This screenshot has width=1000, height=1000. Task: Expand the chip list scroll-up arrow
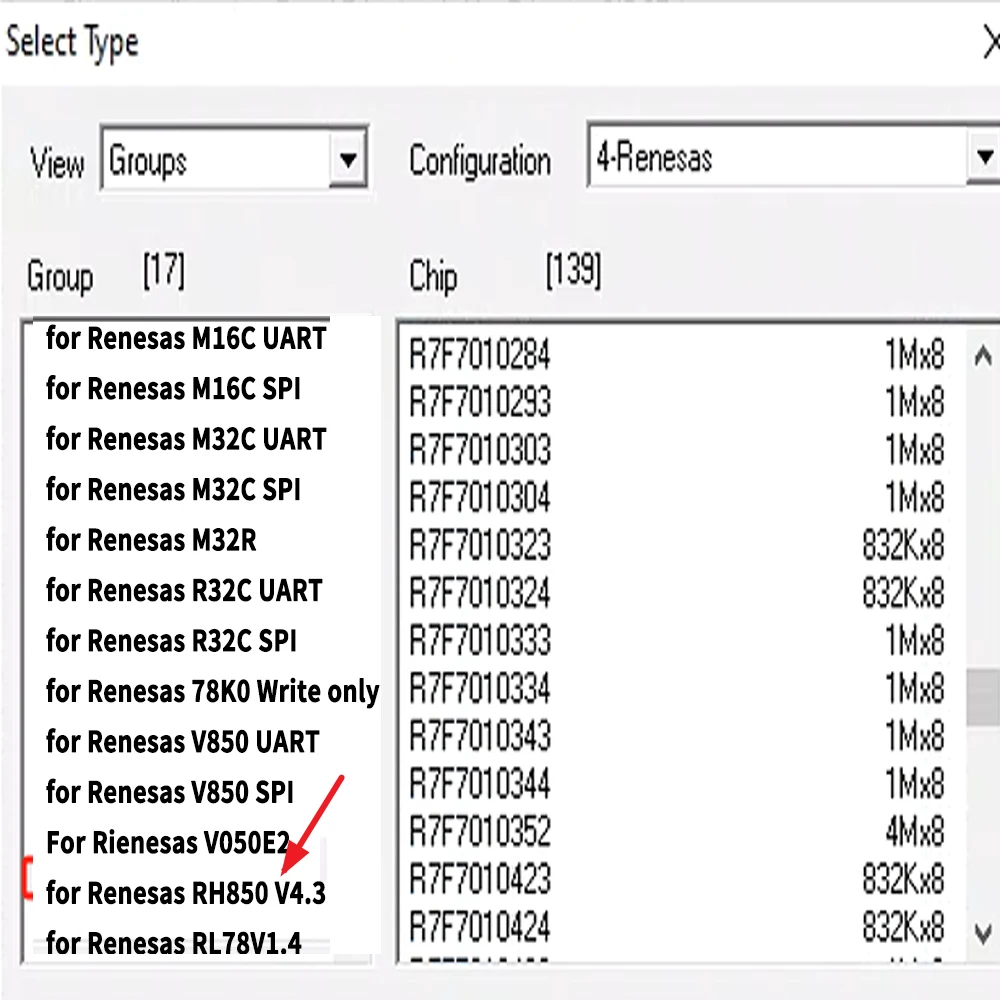tap(983, 356)
